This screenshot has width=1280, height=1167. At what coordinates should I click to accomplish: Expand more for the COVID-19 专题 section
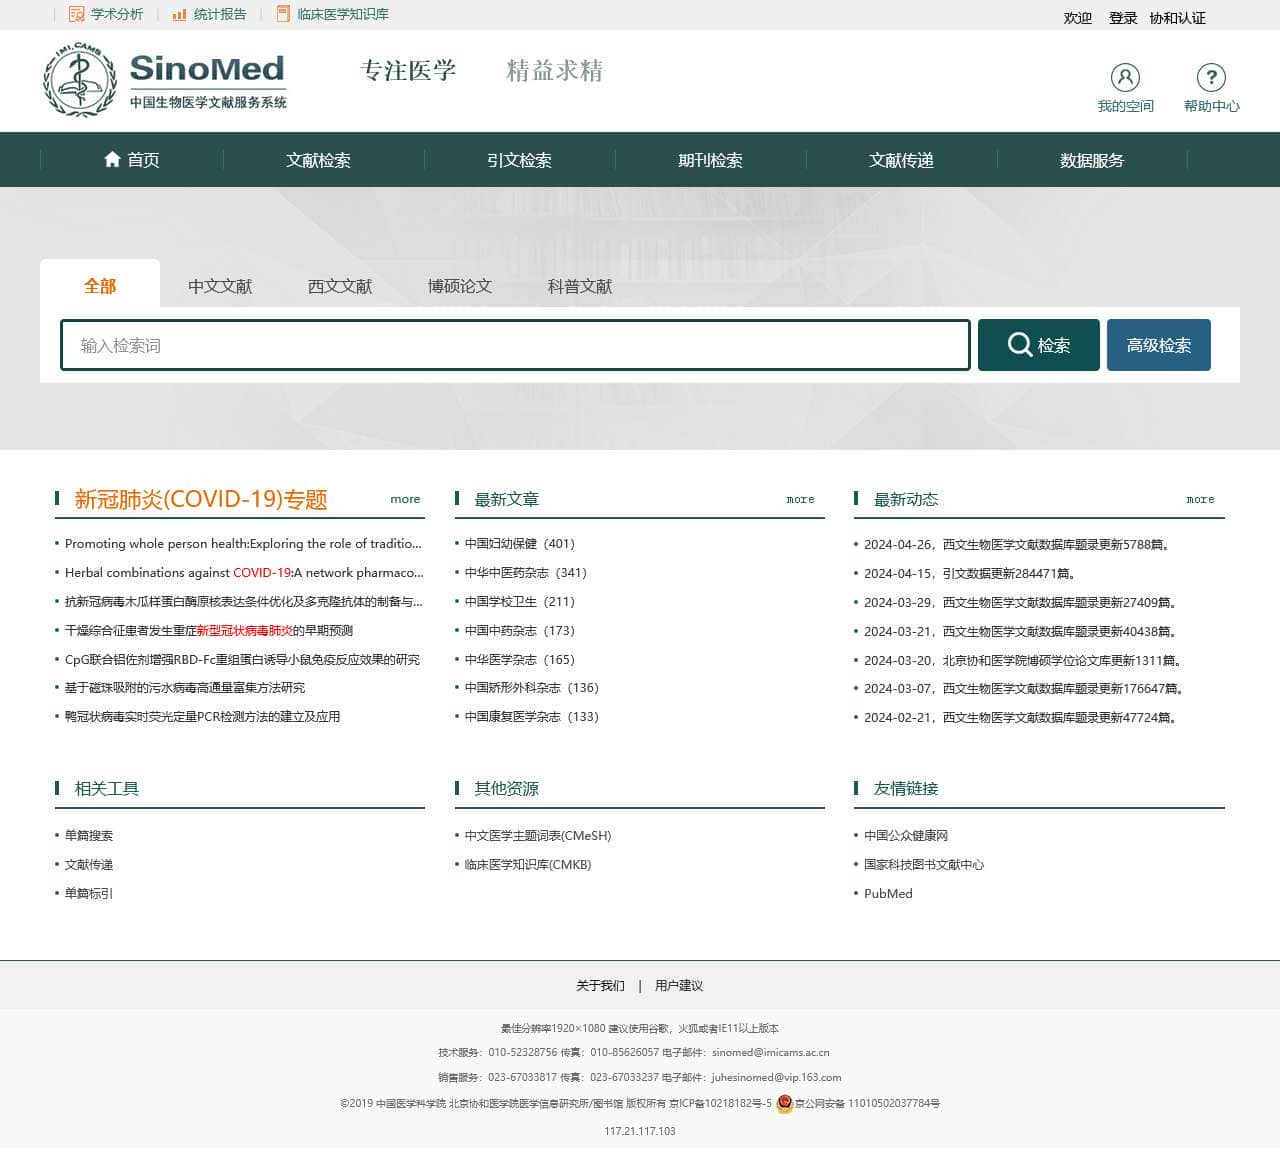pyautogui.click(x=405, y=499)
